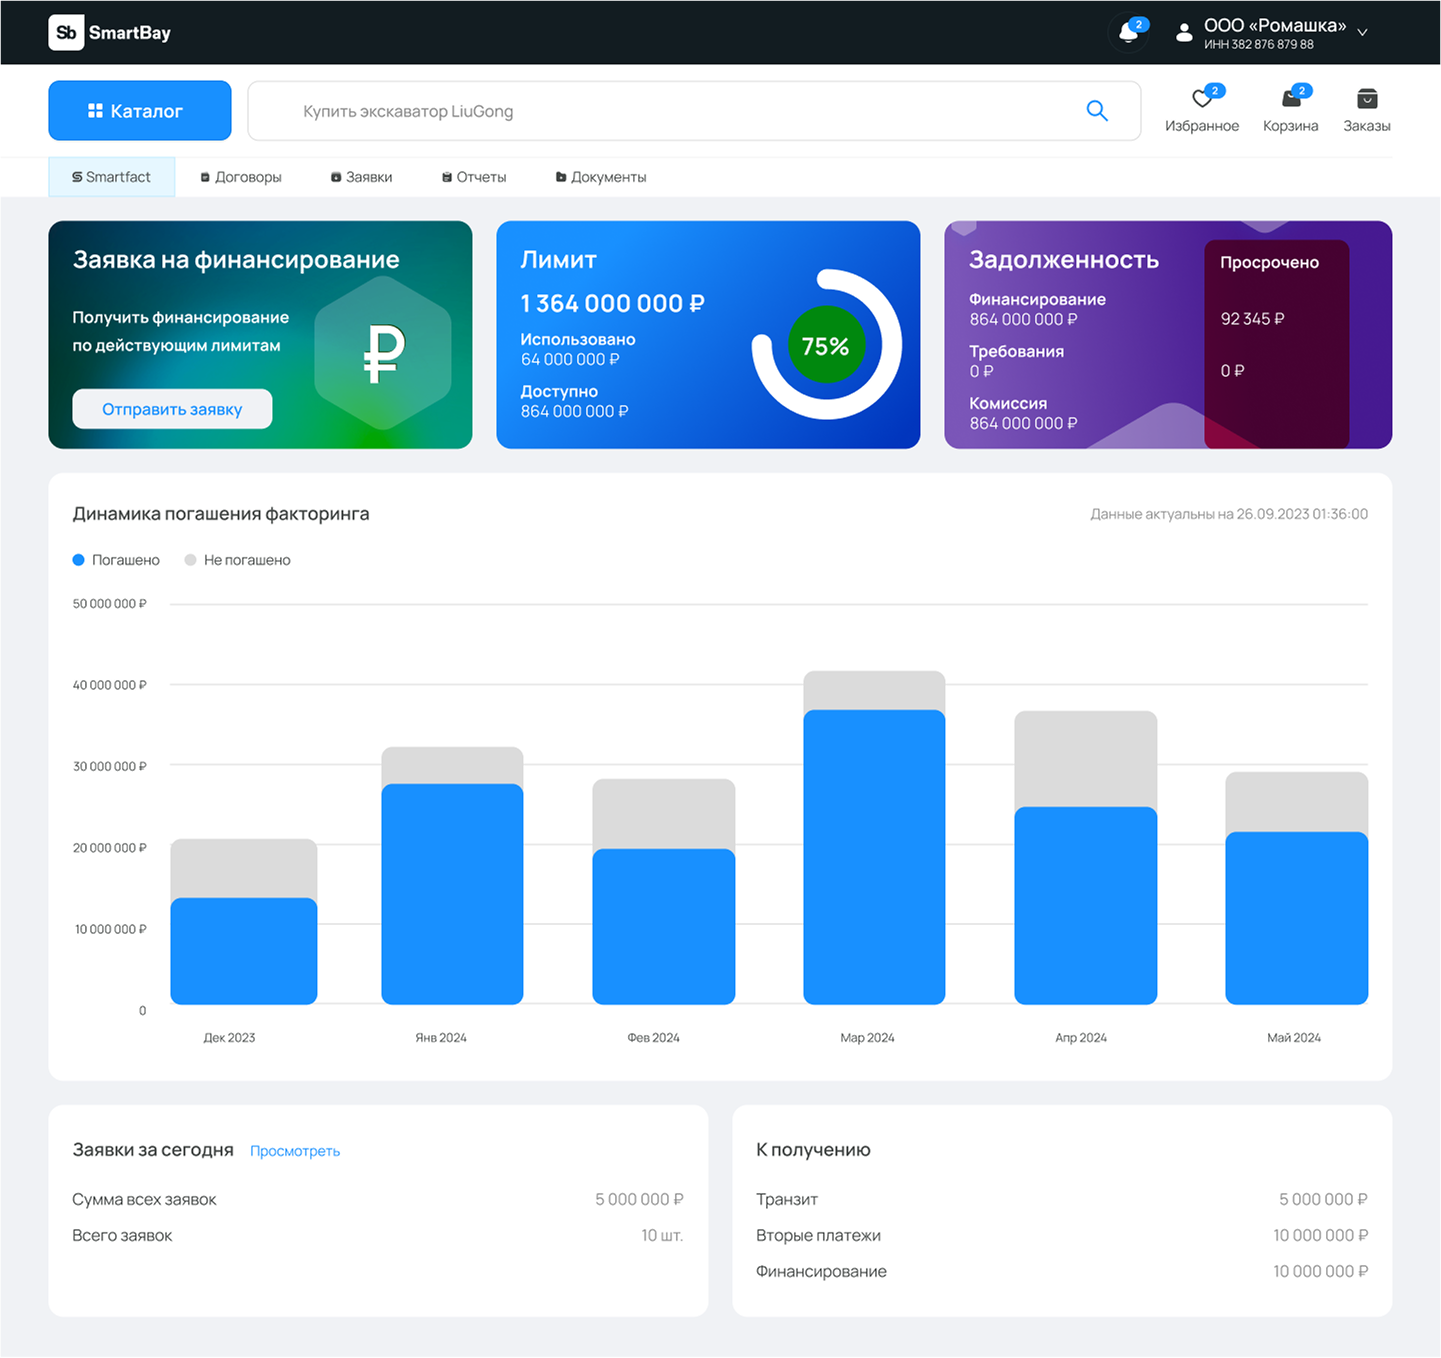Select the Мар 2024 chart bar
Viewport: 1441px width, 1358px height.
click(x=874, y=838)
